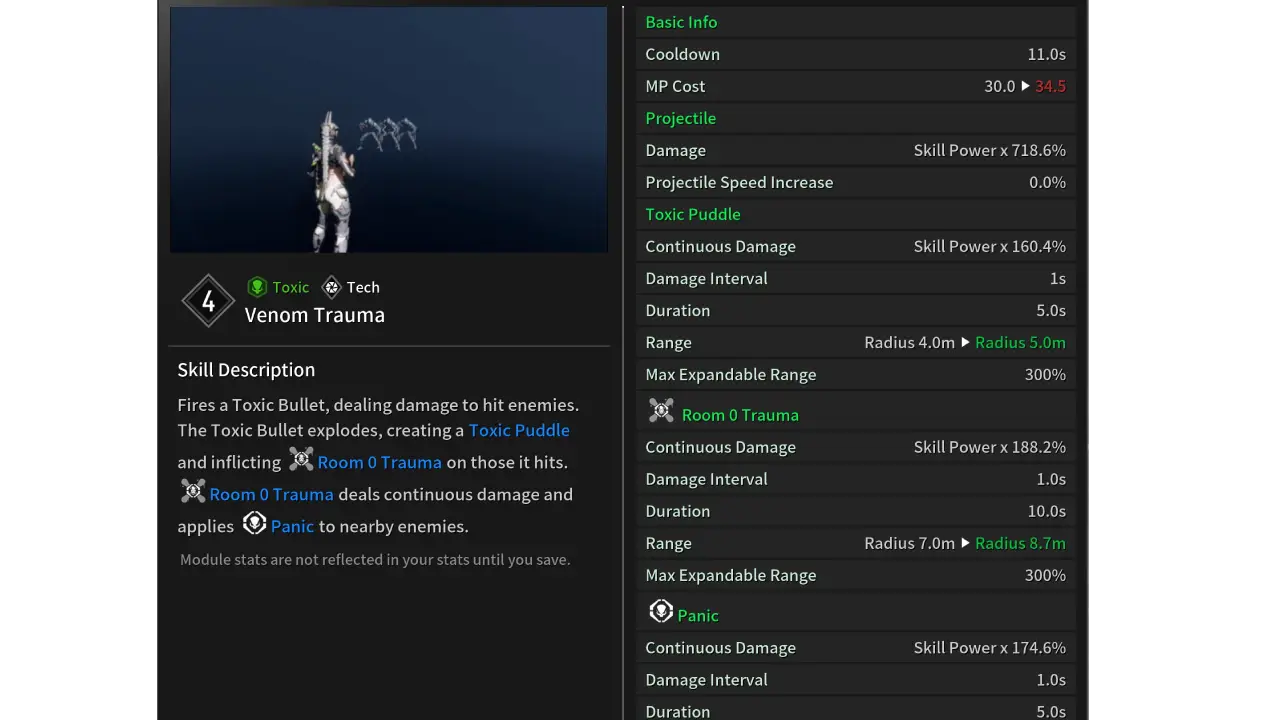Click the Panic debuff icon in stats panel
Screen dimensions: 1280x720
[x=661, y=611]
